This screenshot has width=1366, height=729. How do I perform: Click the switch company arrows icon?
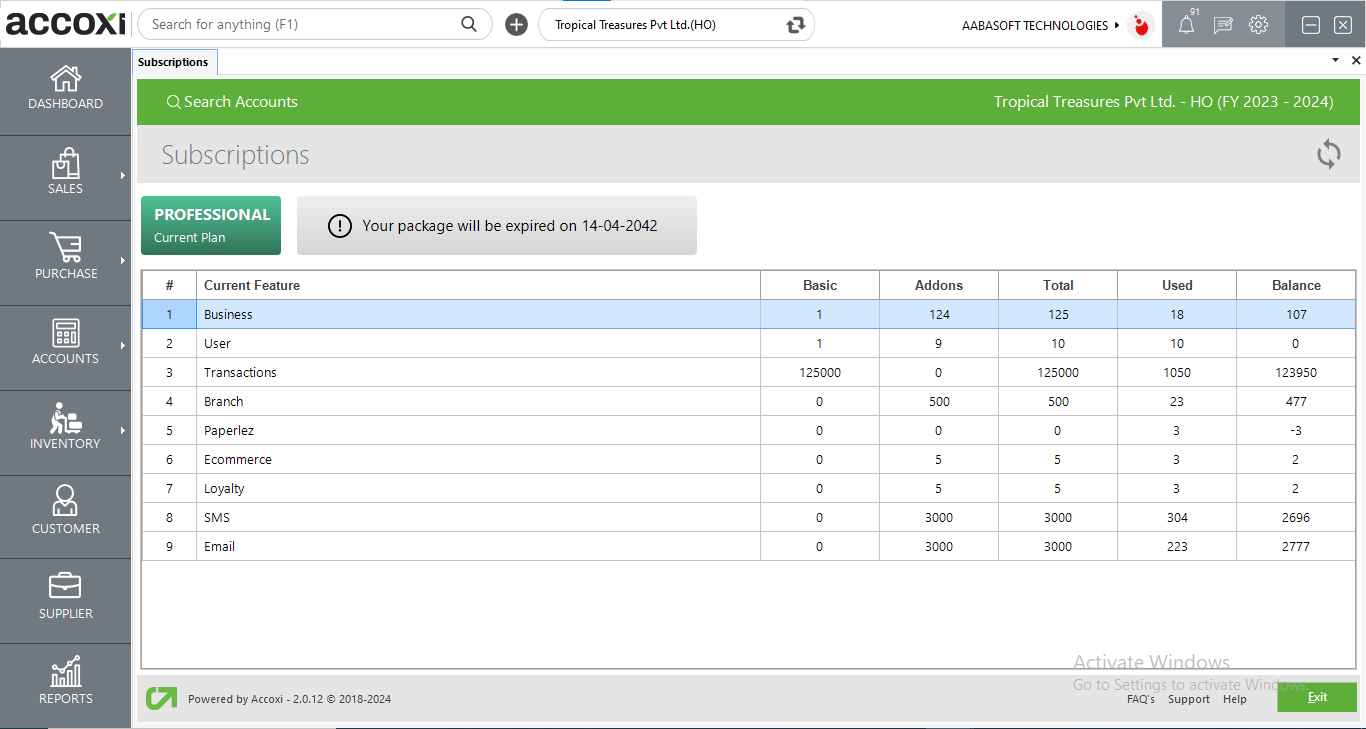796,25
